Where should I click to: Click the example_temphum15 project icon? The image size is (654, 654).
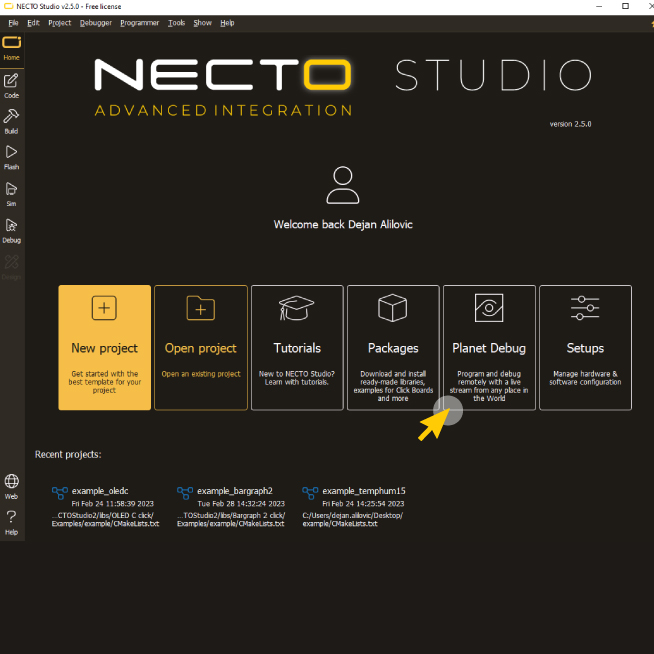point(310,493)
